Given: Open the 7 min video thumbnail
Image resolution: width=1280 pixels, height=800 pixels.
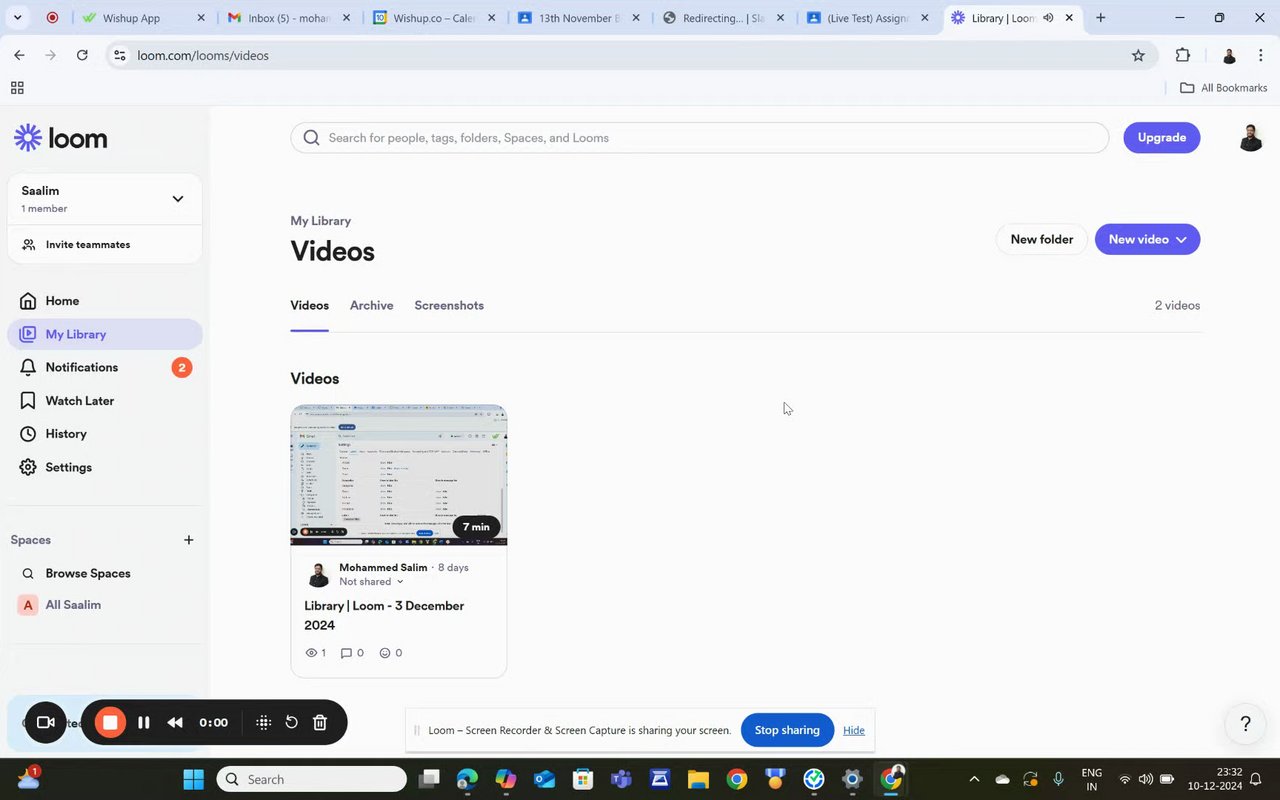Looking at the screenshot, I should (399, 475).
